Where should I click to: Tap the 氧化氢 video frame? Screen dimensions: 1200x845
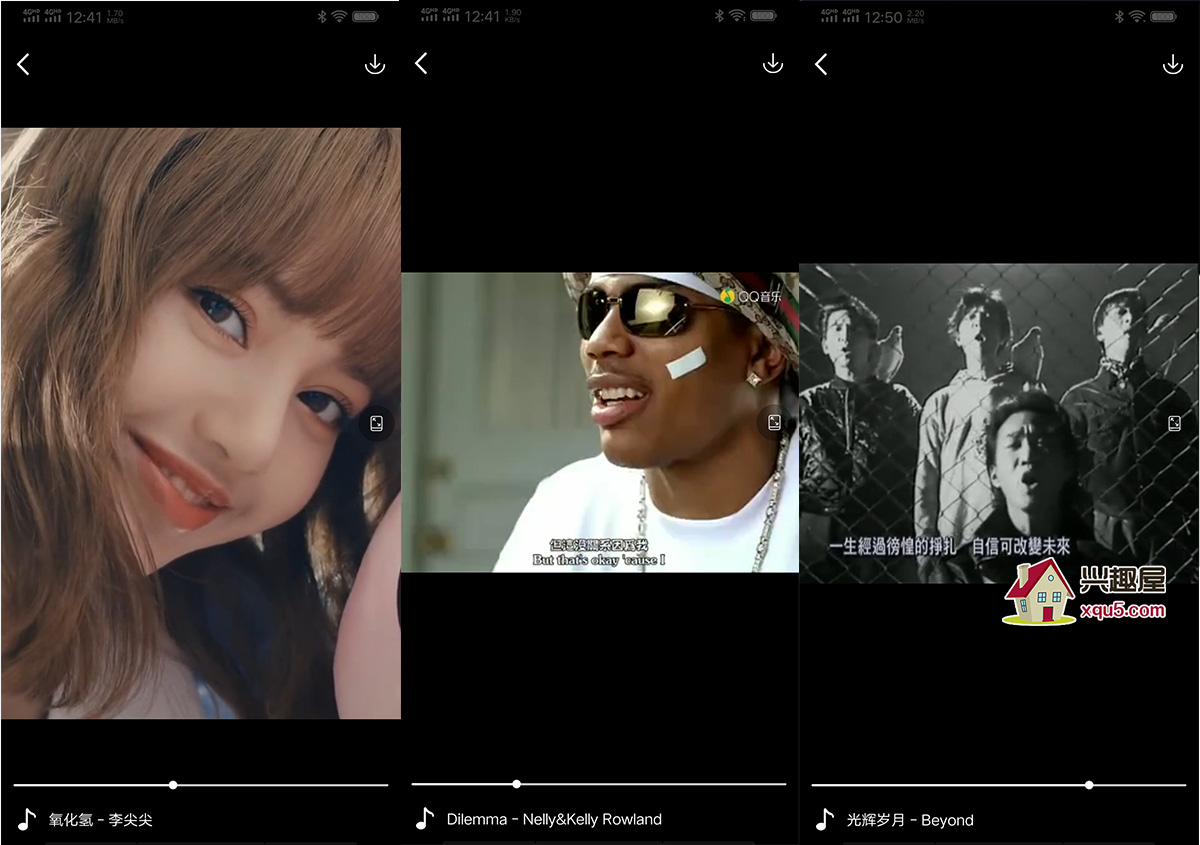tap(201, 423)
